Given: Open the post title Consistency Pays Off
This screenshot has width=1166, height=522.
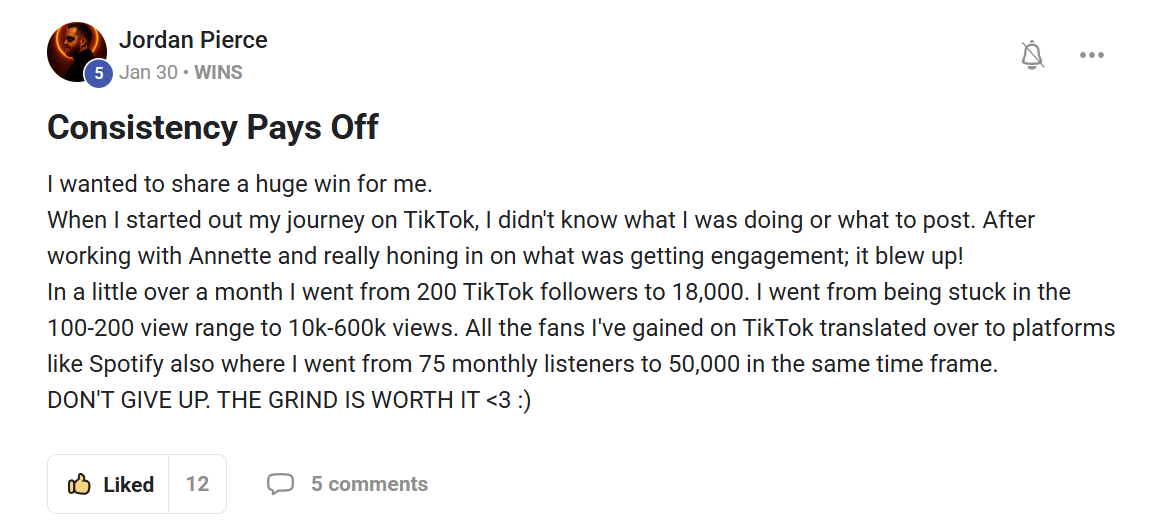Looking at the screenshot, I should pos(213,128).
